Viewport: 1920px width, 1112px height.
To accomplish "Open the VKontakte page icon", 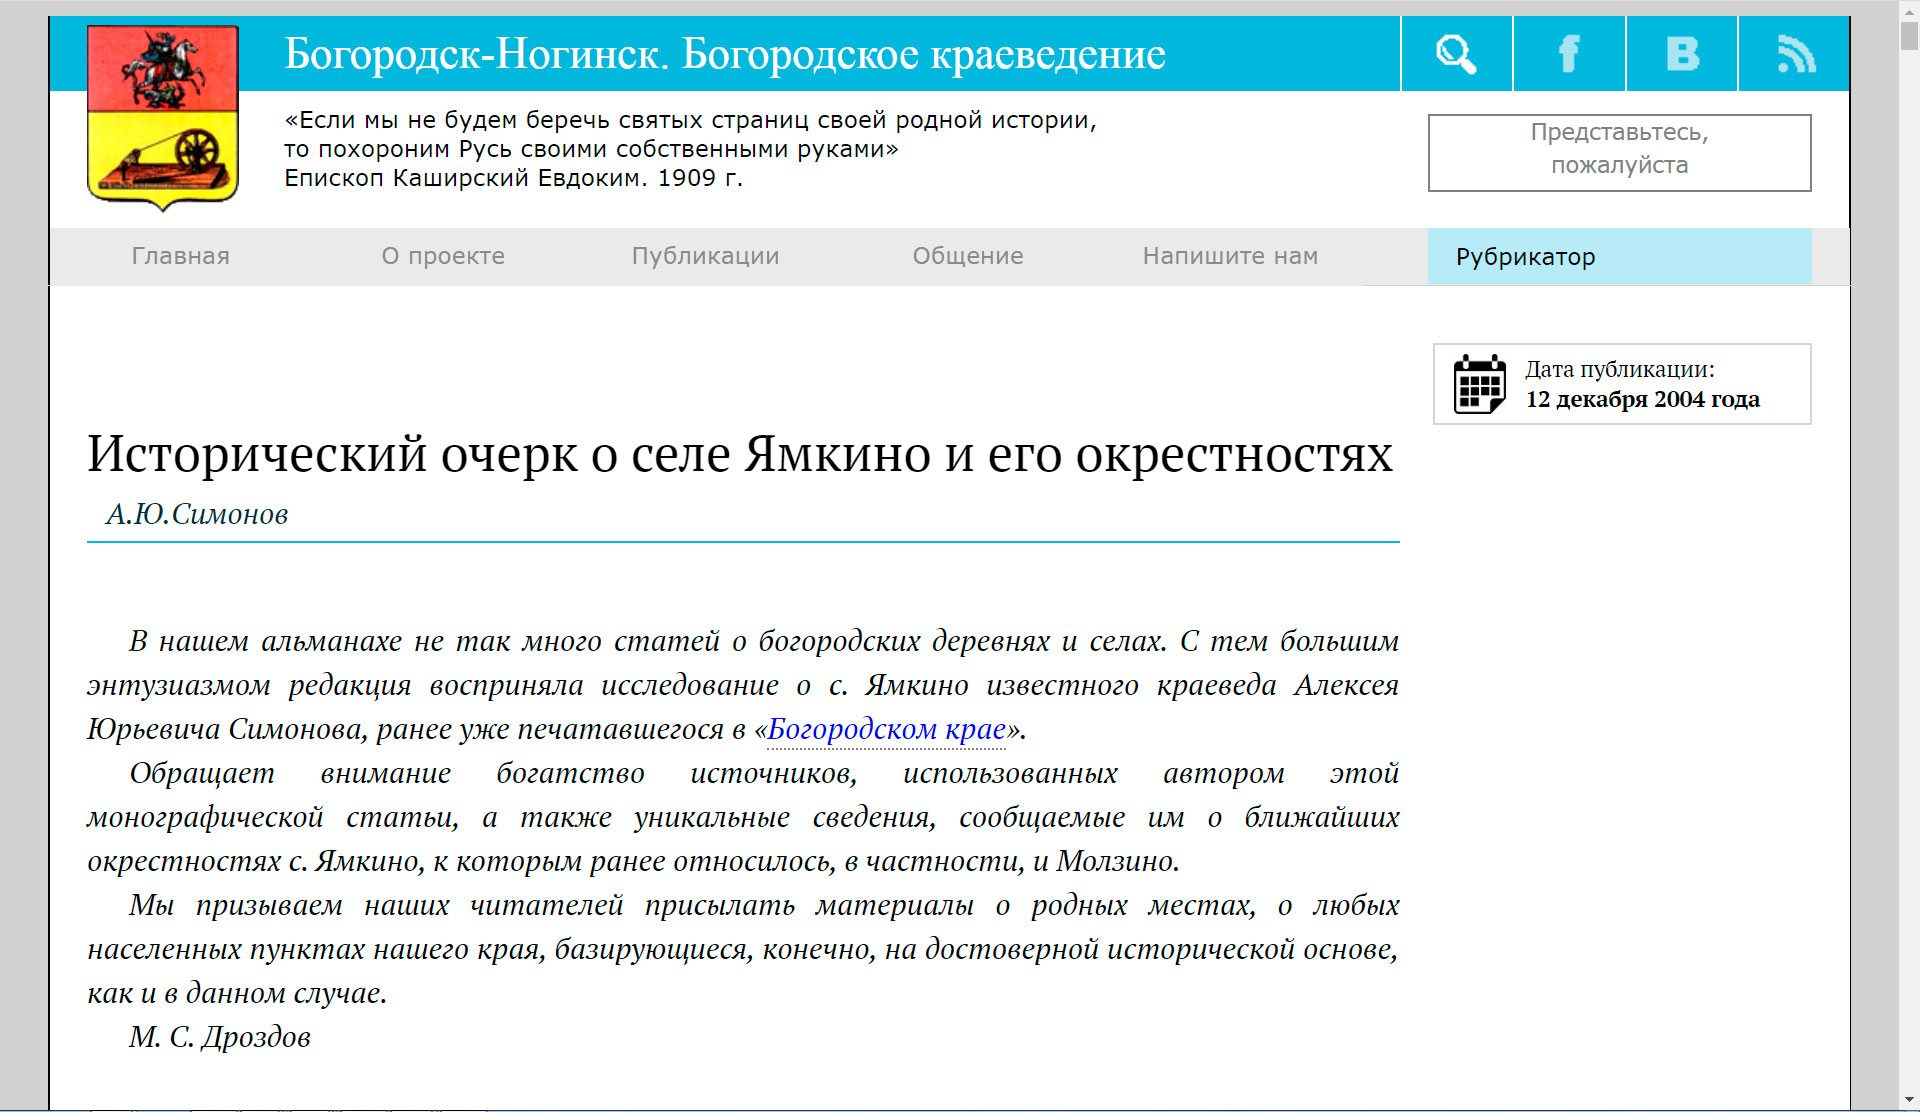I will tap(1682, 54).
